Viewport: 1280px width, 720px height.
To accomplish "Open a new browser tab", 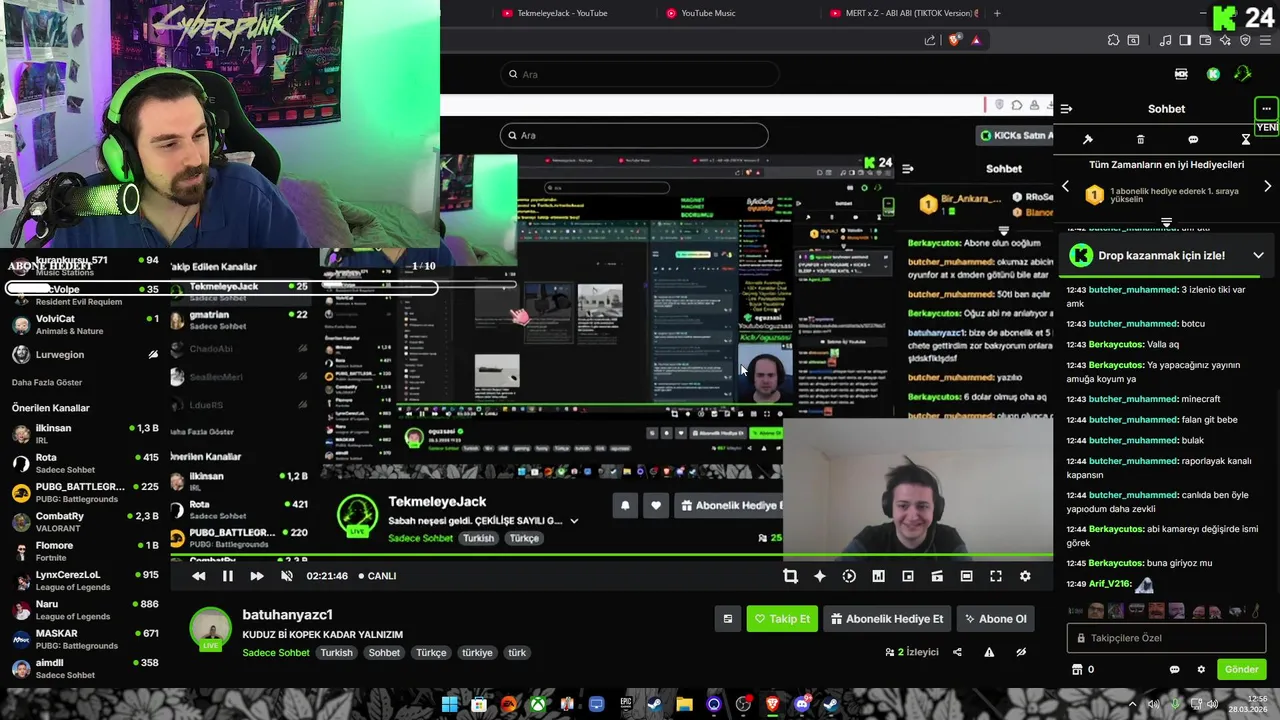I will pyautogui.click(x=997, y=13).
